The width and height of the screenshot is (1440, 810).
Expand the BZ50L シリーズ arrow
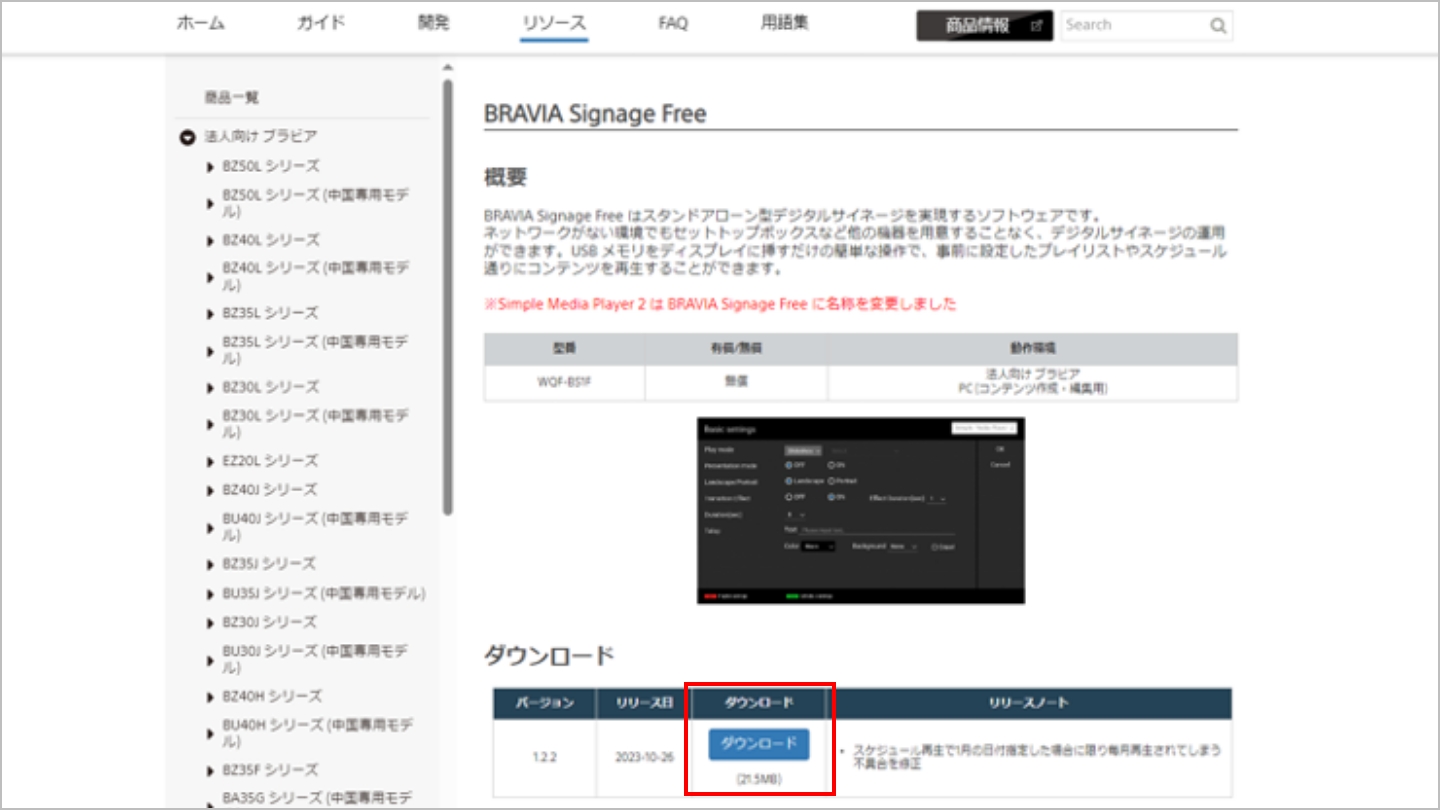pos(211,167)
